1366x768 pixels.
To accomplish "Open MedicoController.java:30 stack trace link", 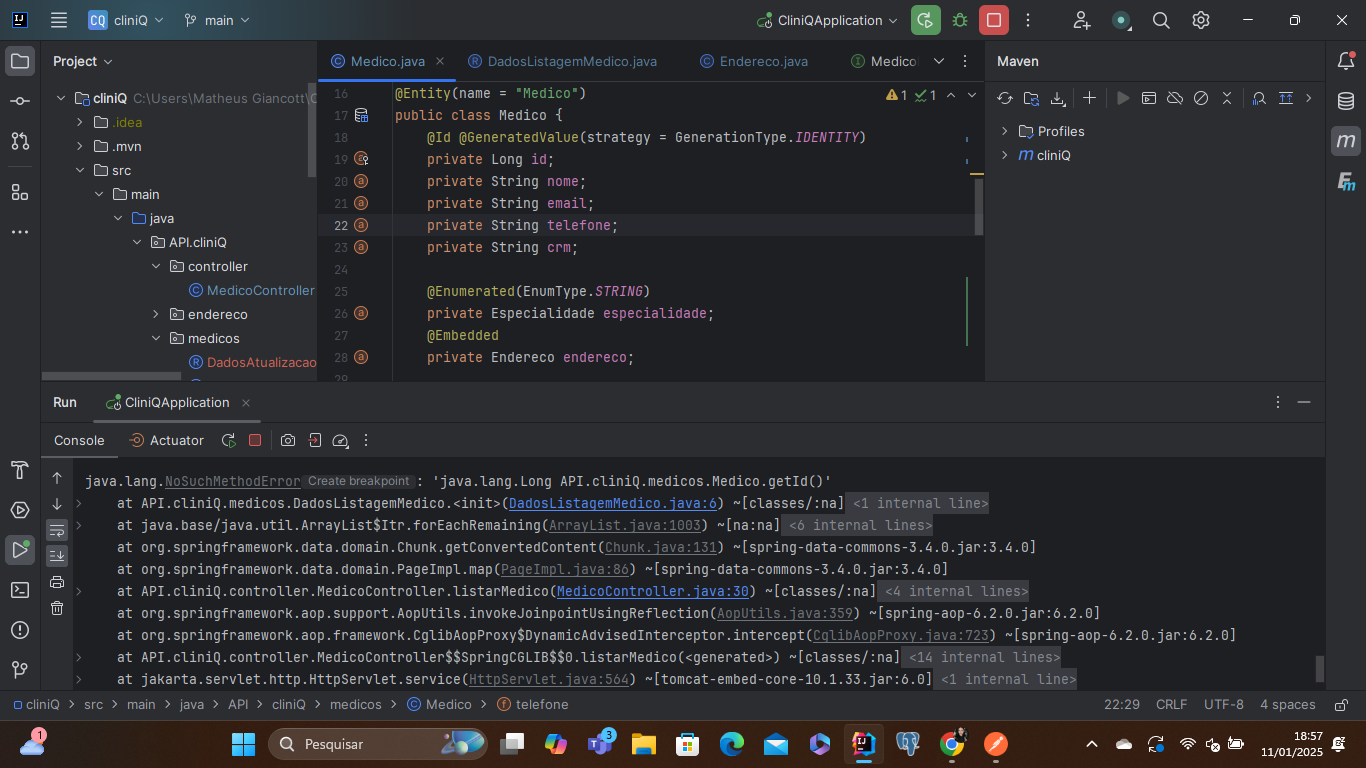I will (x=653, y=591).
